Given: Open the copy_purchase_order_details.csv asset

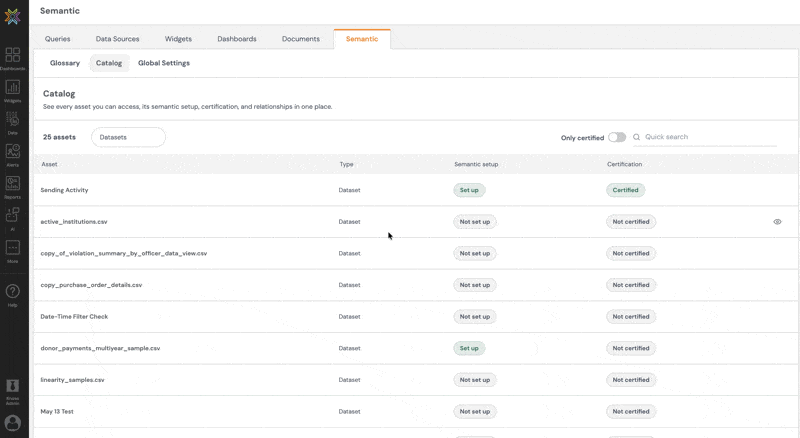Looking at the screenshot, I should (x=91, y=285).
